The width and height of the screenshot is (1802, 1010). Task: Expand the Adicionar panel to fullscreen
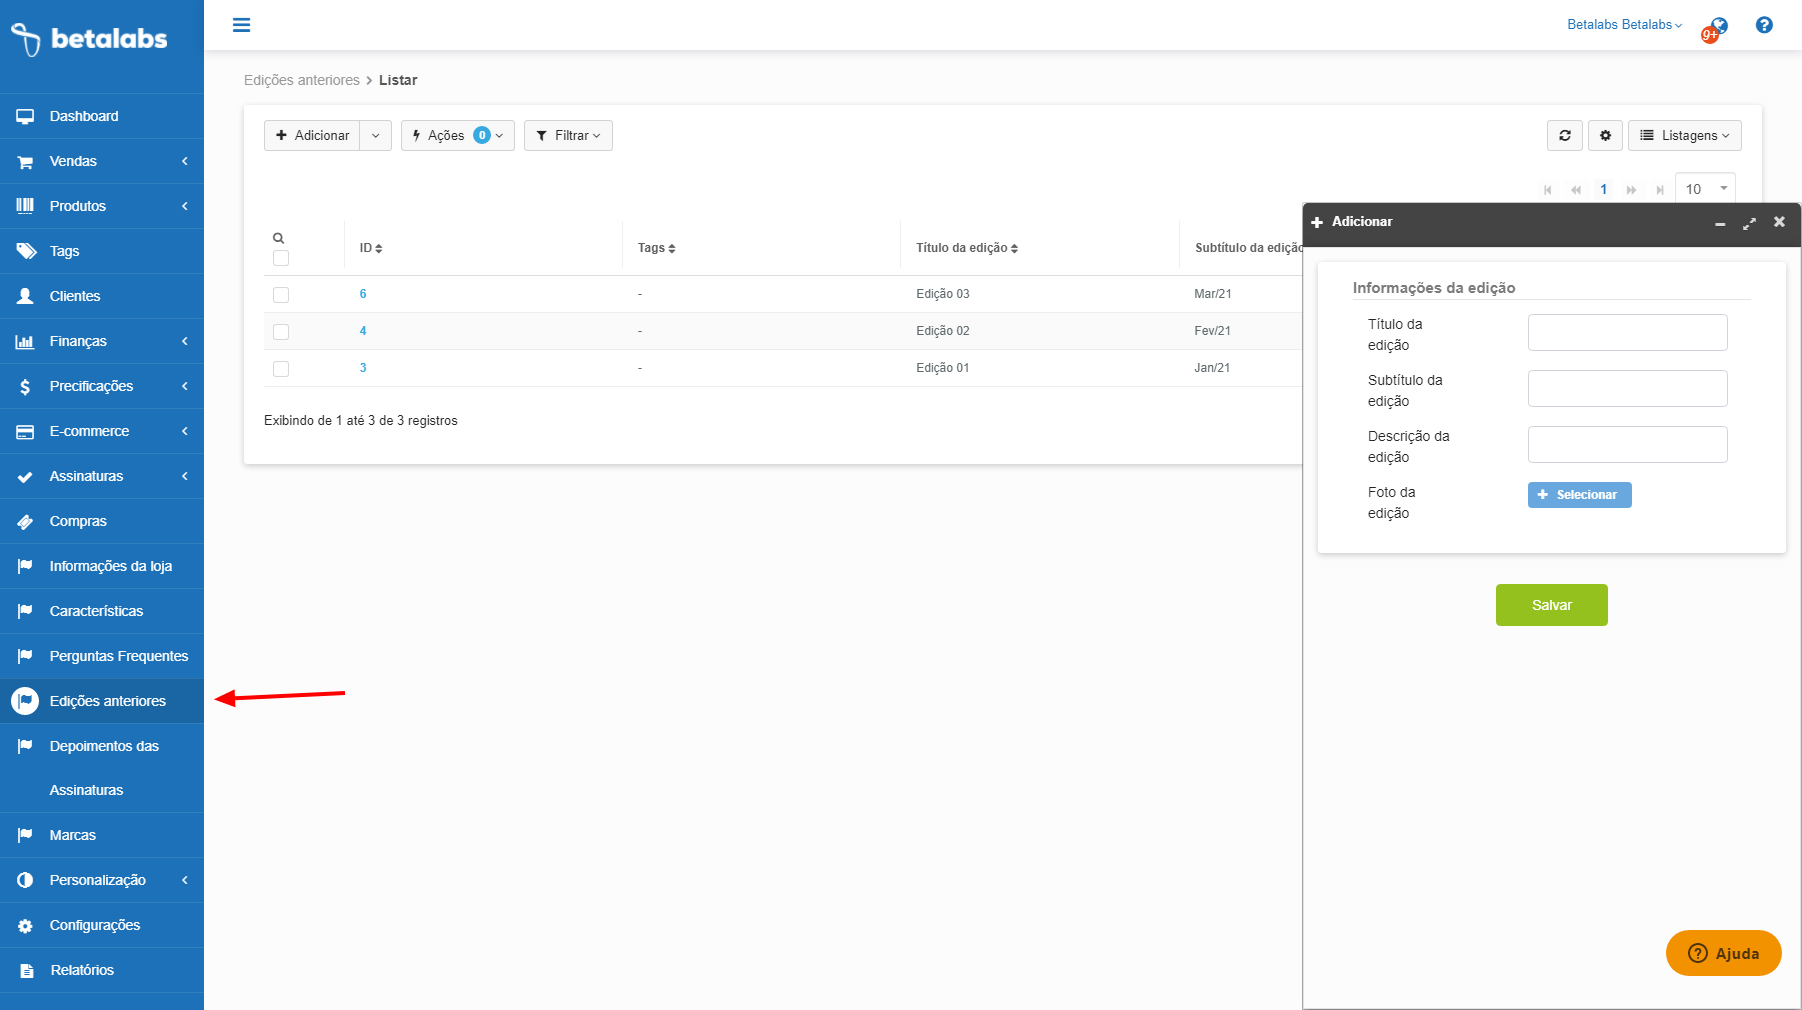coord(1749,223)
